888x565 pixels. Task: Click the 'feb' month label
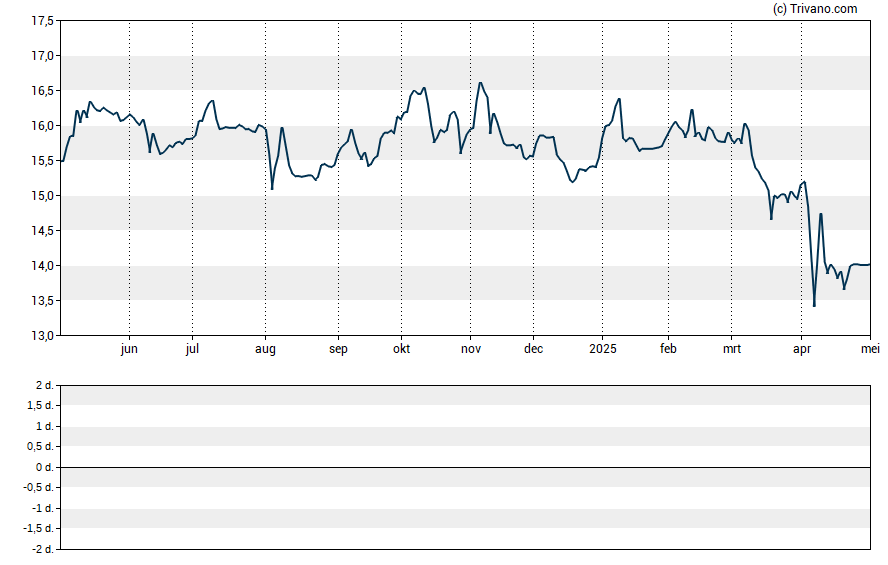[x=668, y=349]
